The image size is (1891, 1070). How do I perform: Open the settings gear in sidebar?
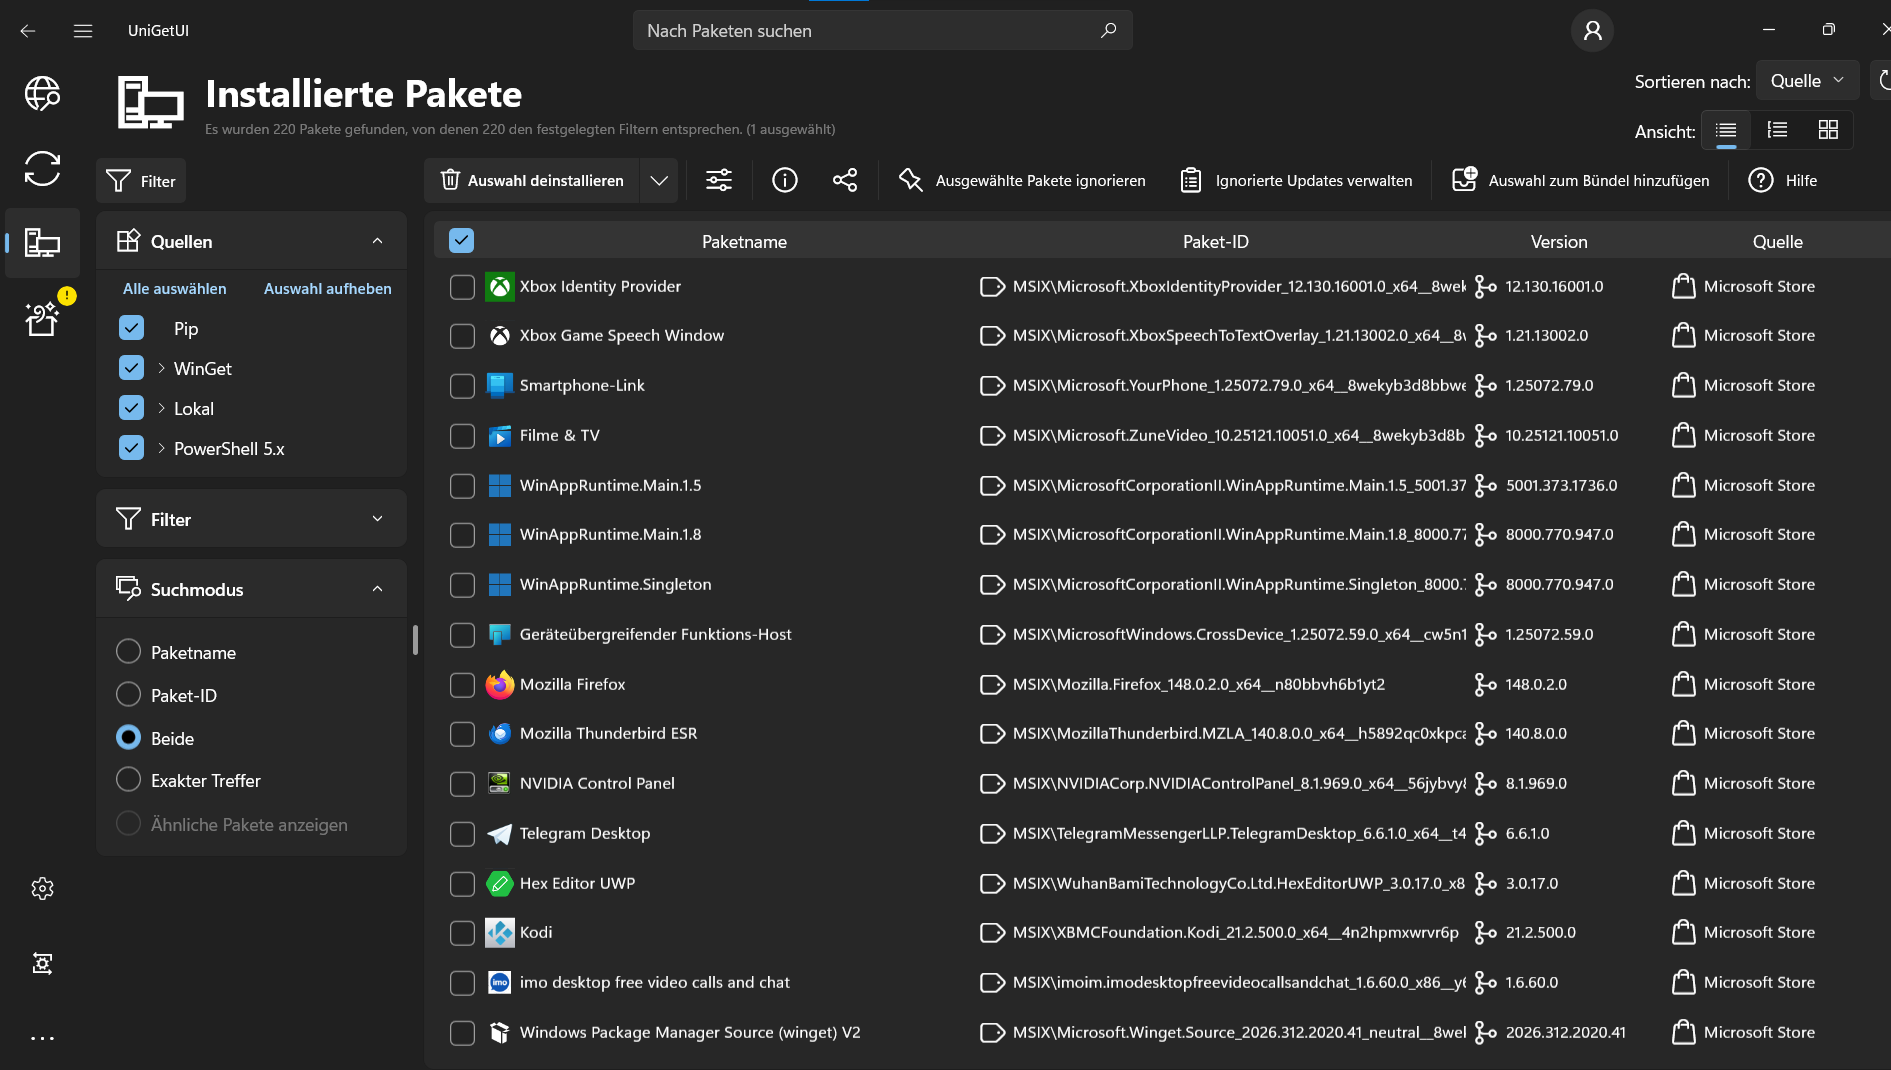pos(42,888)
